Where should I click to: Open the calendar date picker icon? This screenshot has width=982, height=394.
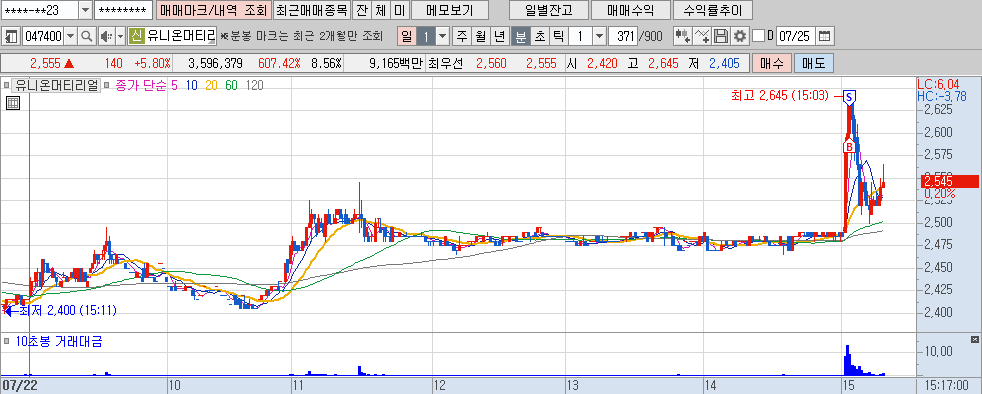point(825,36)
